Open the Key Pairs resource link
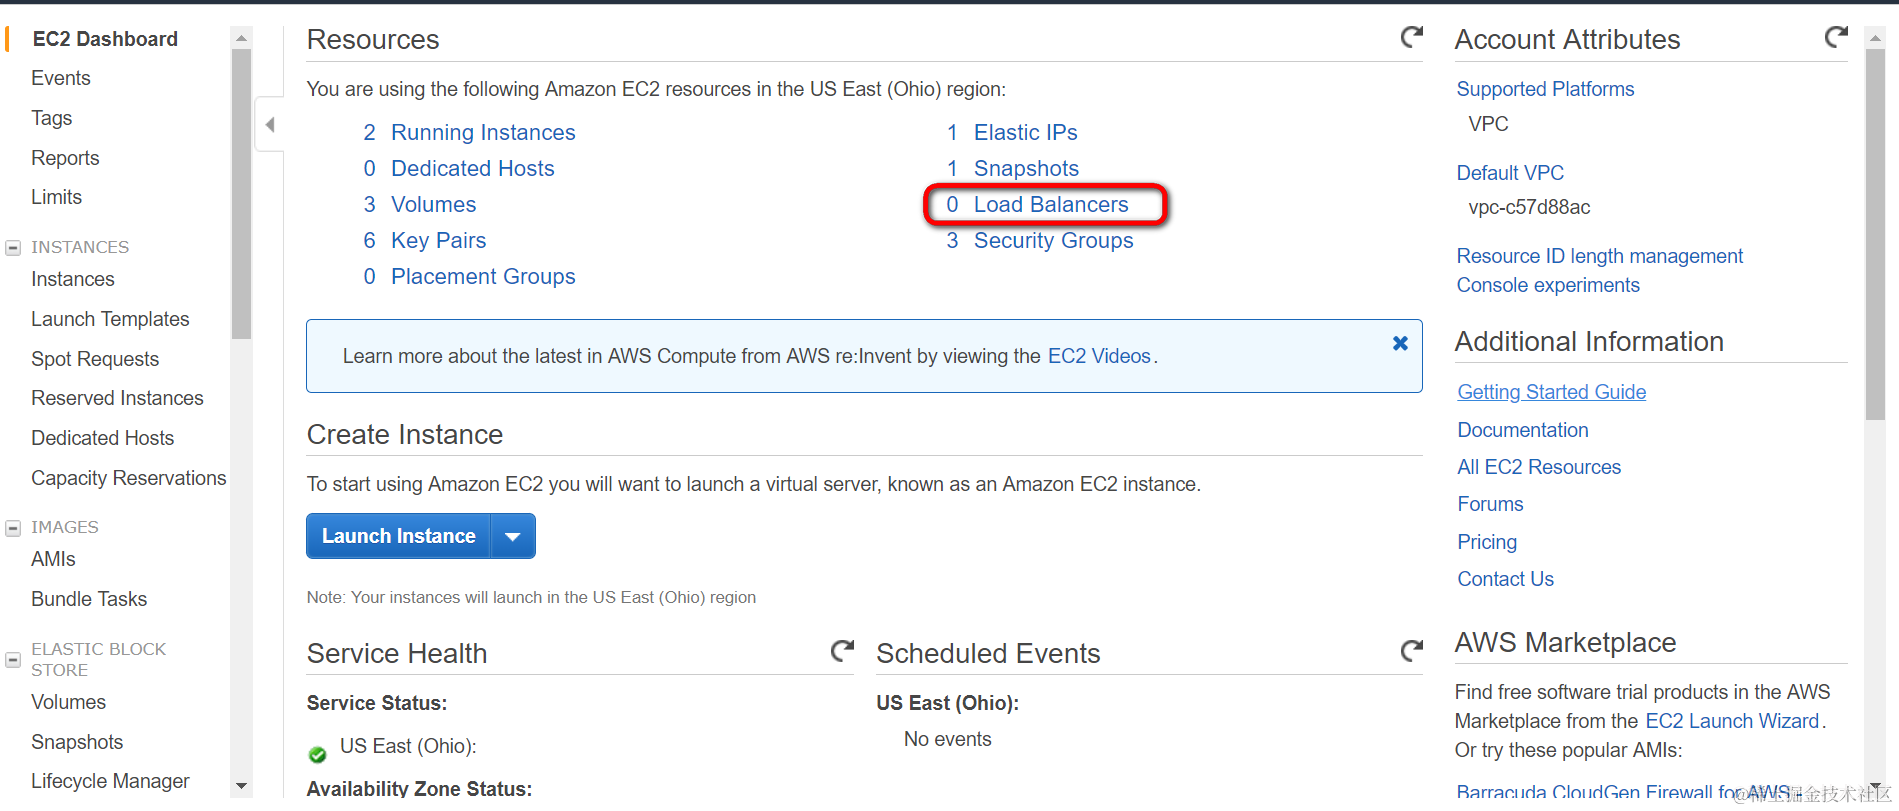 click(x=438, y=240)
